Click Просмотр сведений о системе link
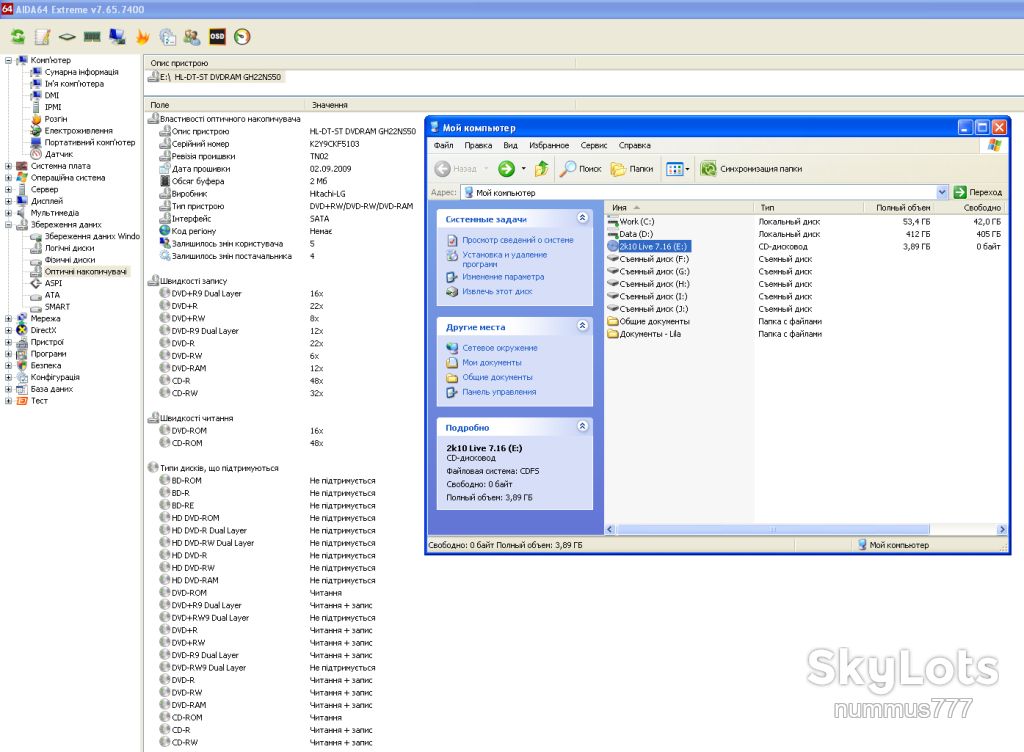1024x752 pixels. (x=518, y=240)
